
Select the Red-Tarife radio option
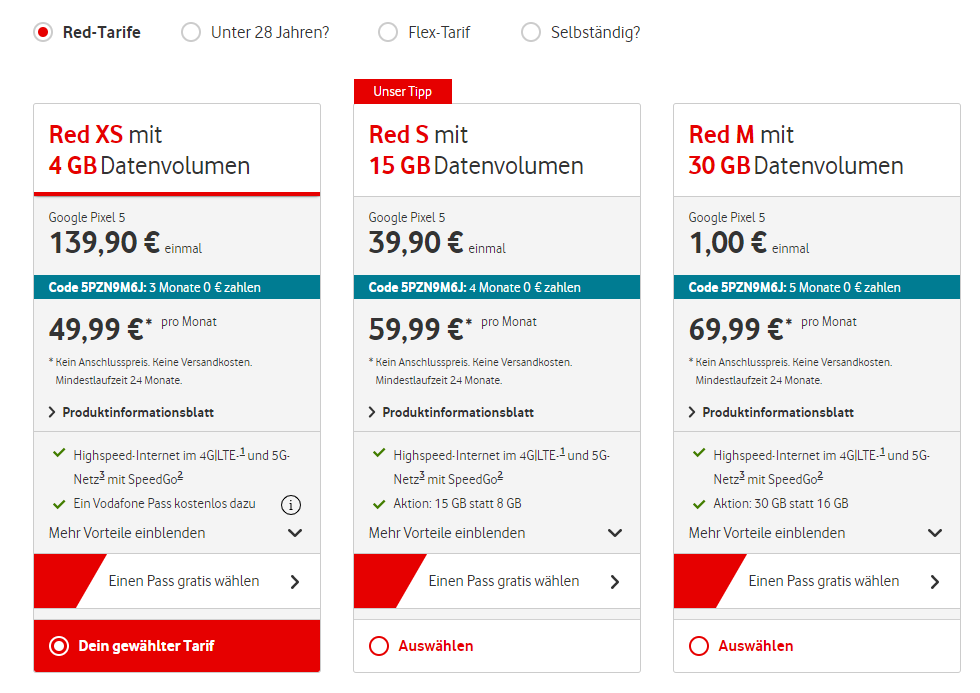(43, 32)
